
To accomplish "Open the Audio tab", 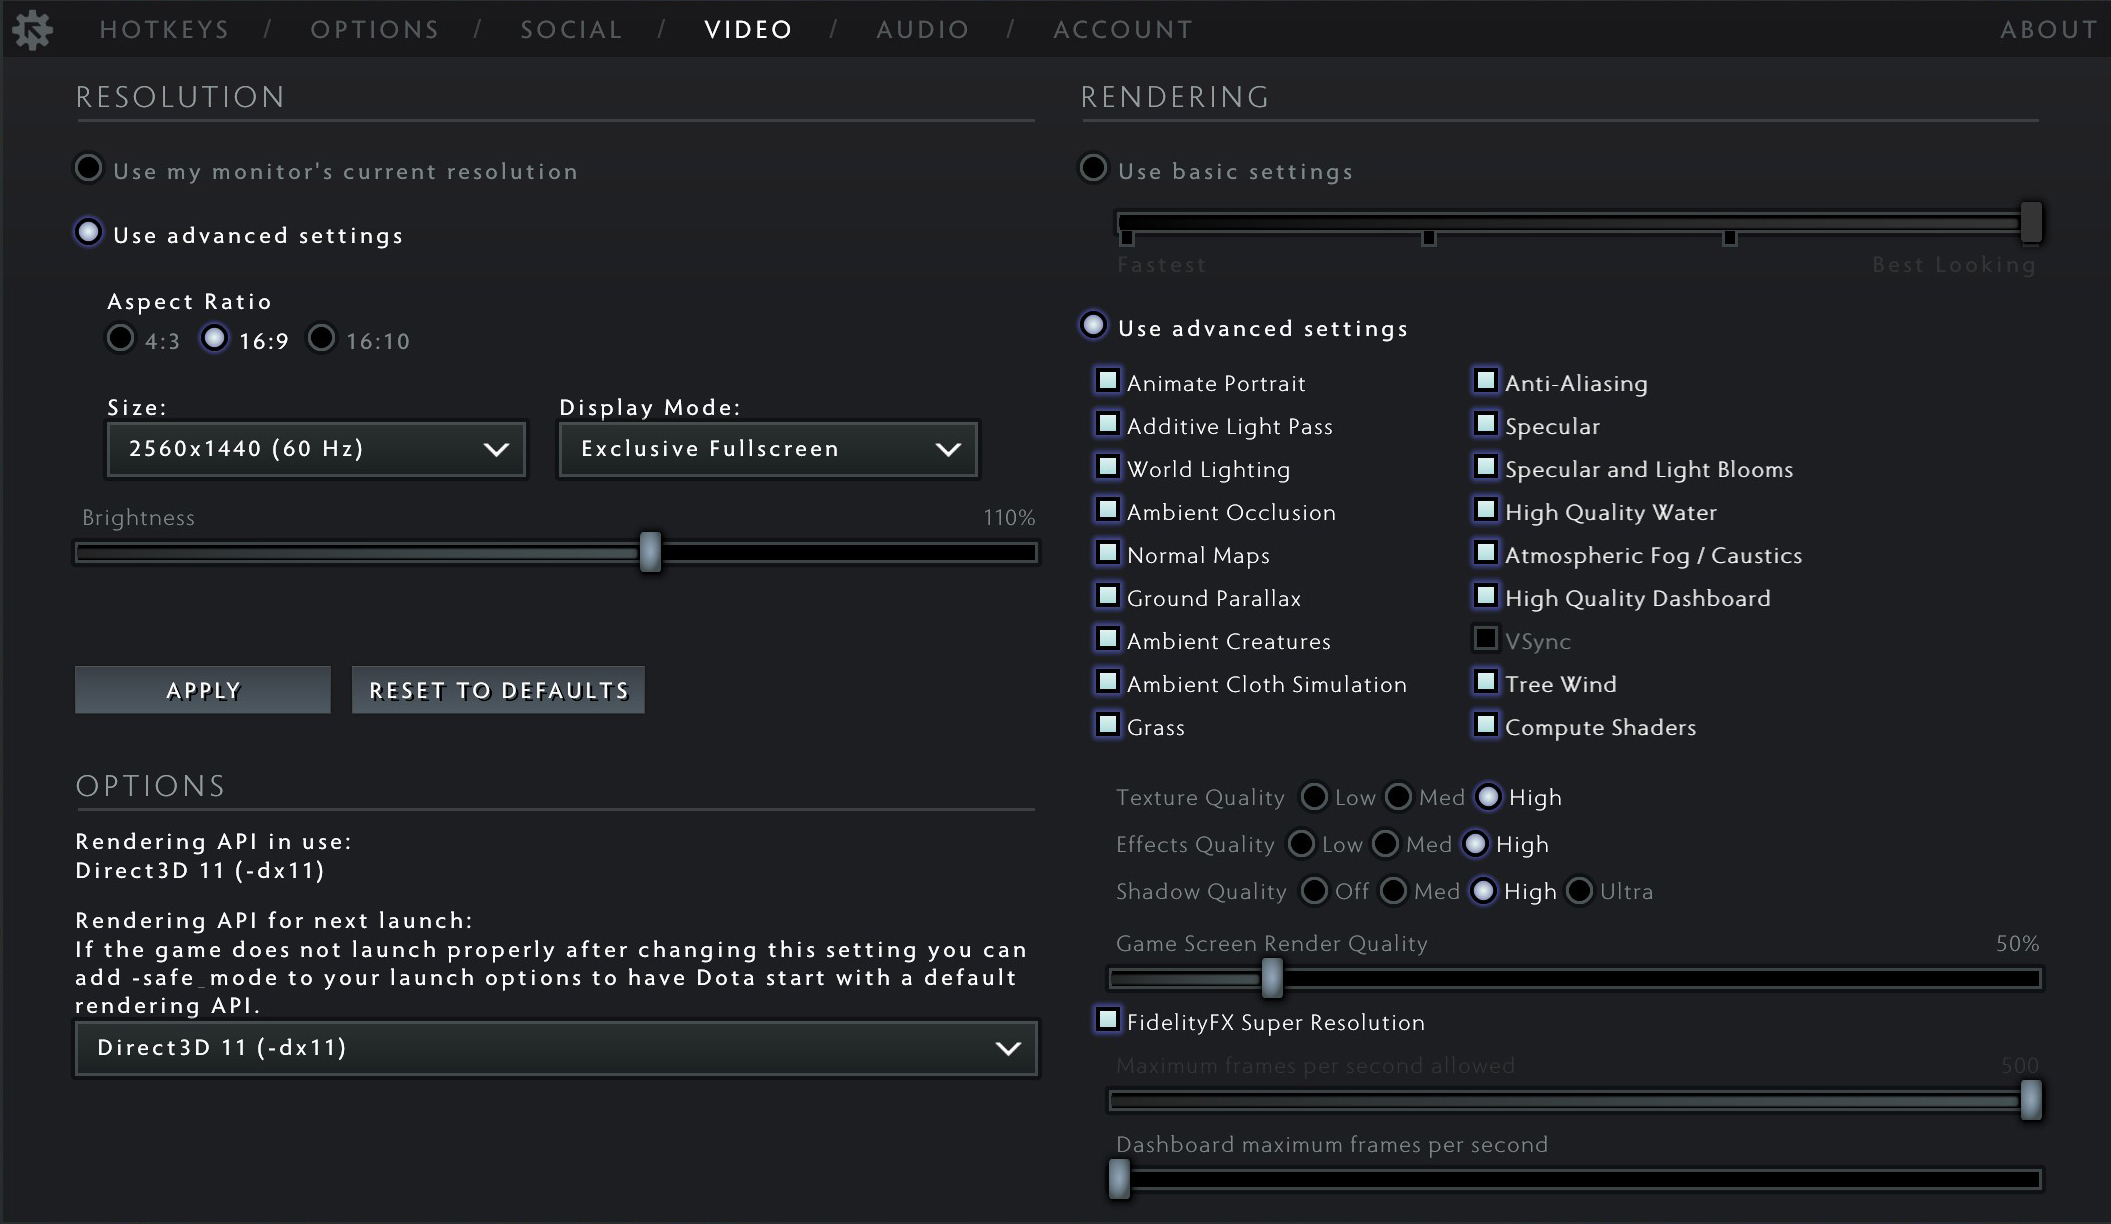I will pos(922,30).
